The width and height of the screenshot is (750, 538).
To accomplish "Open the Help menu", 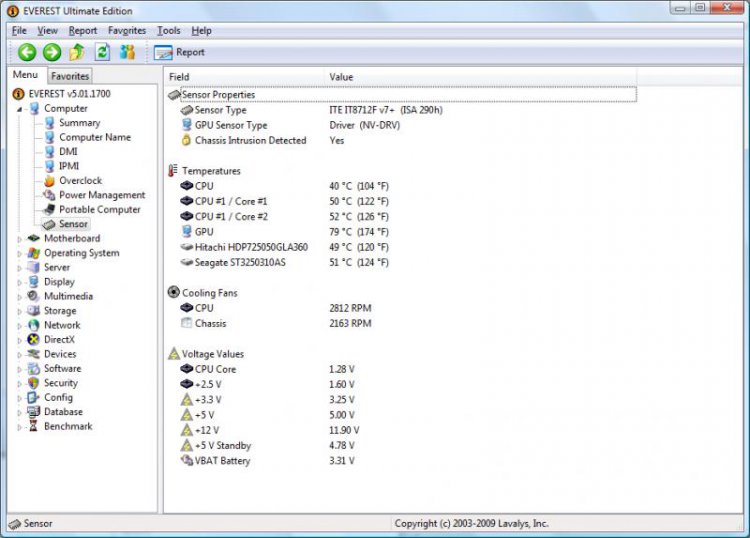I will [201, 31].
